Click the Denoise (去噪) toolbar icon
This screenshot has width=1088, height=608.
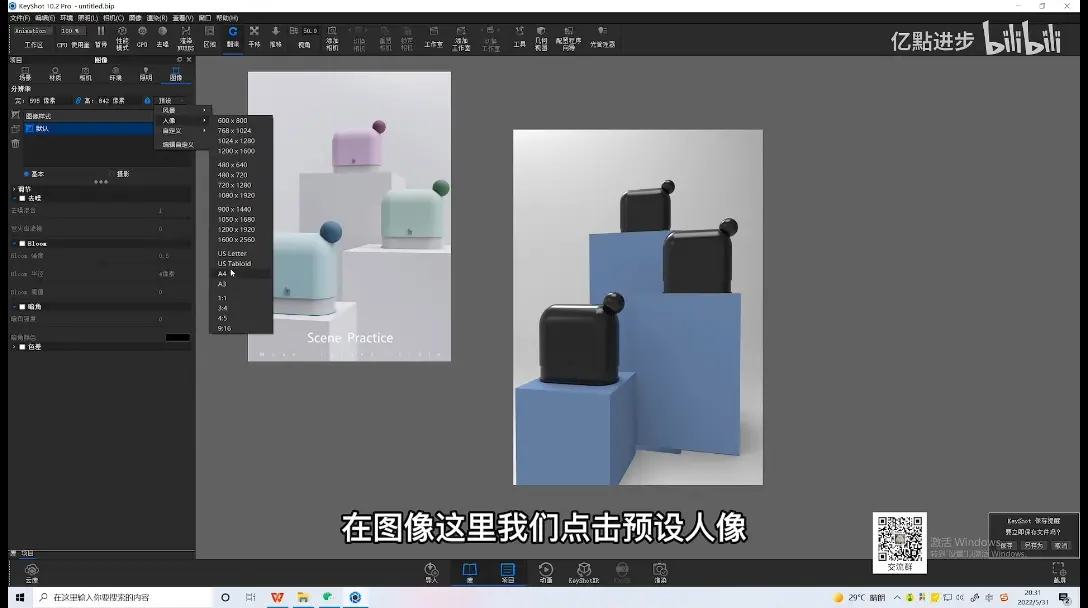162,37
